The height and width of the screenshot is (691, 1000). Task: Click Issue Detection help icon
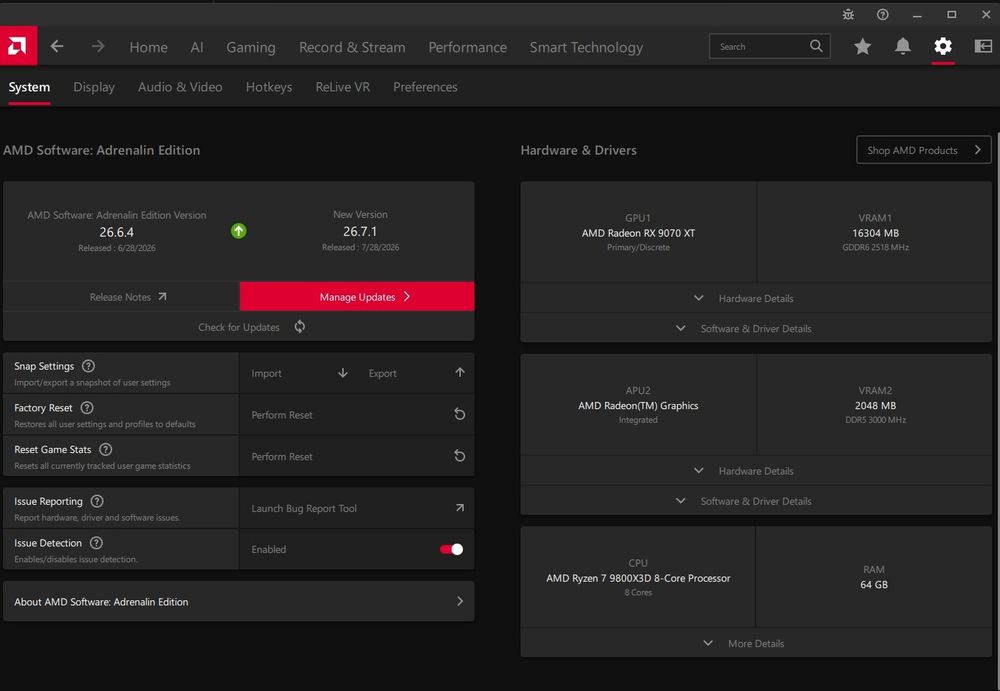point(96,543)
